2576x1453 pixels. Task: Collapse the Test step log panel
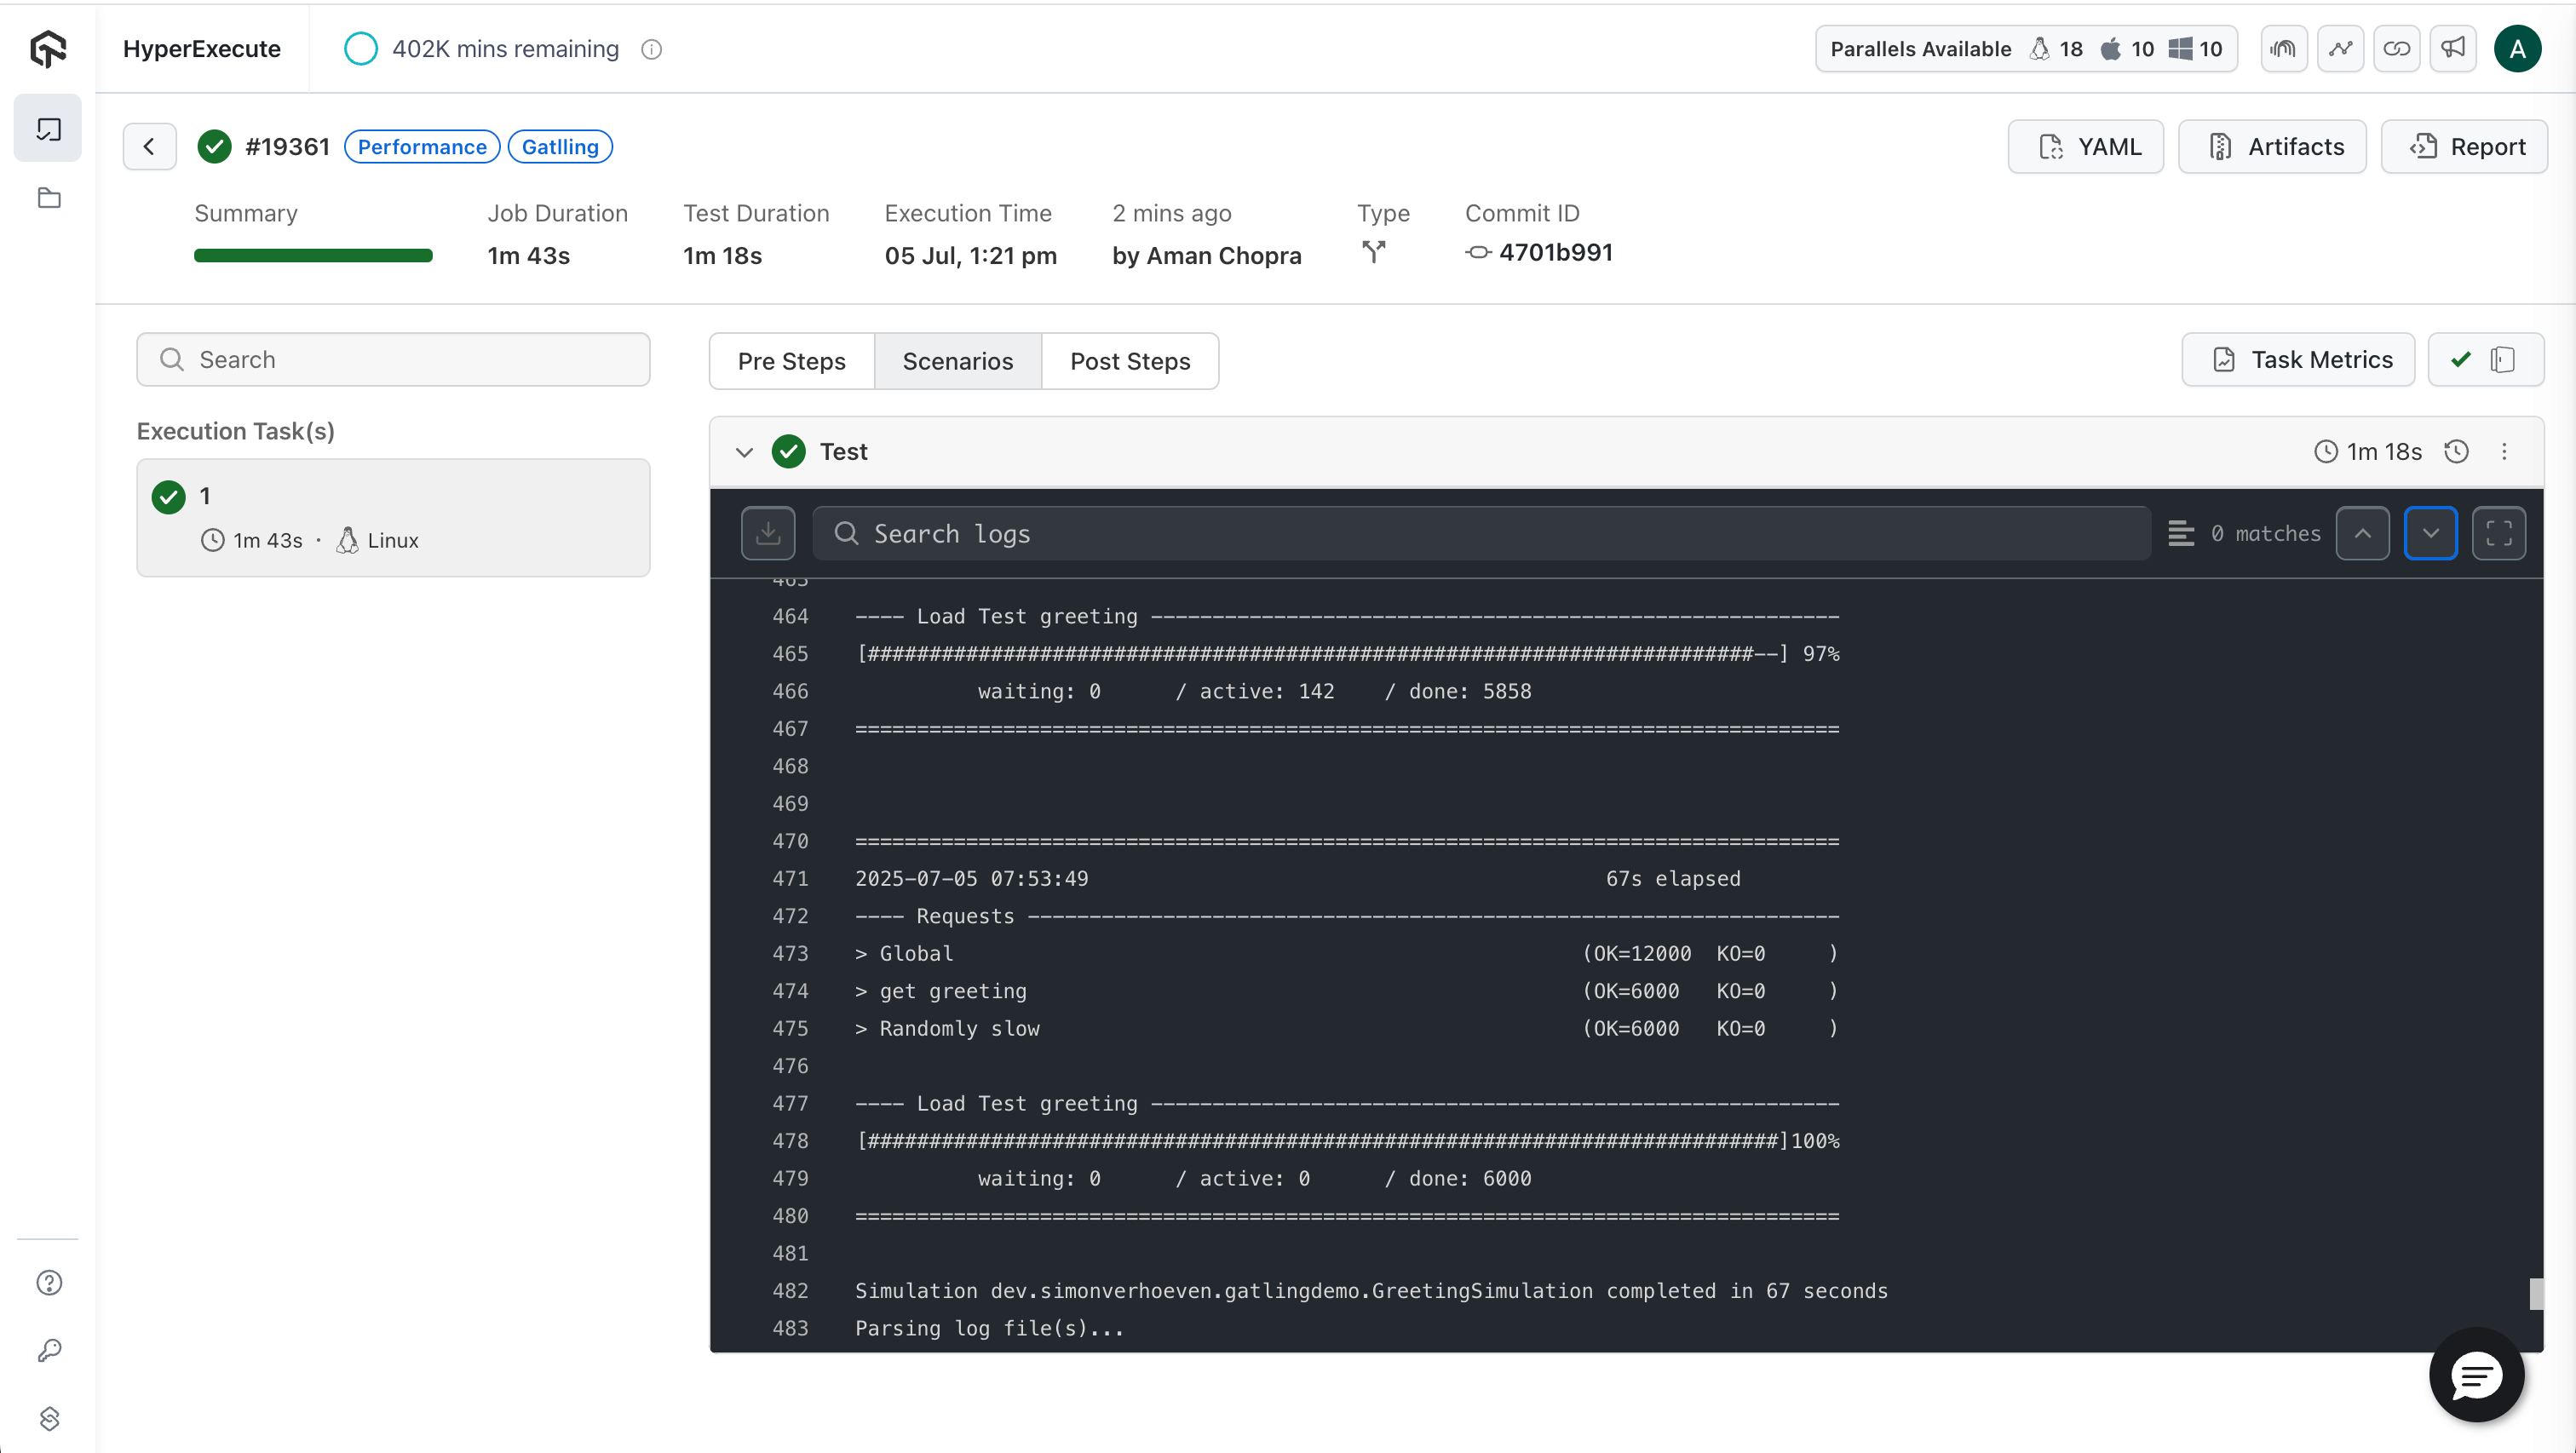pos(744,451)
